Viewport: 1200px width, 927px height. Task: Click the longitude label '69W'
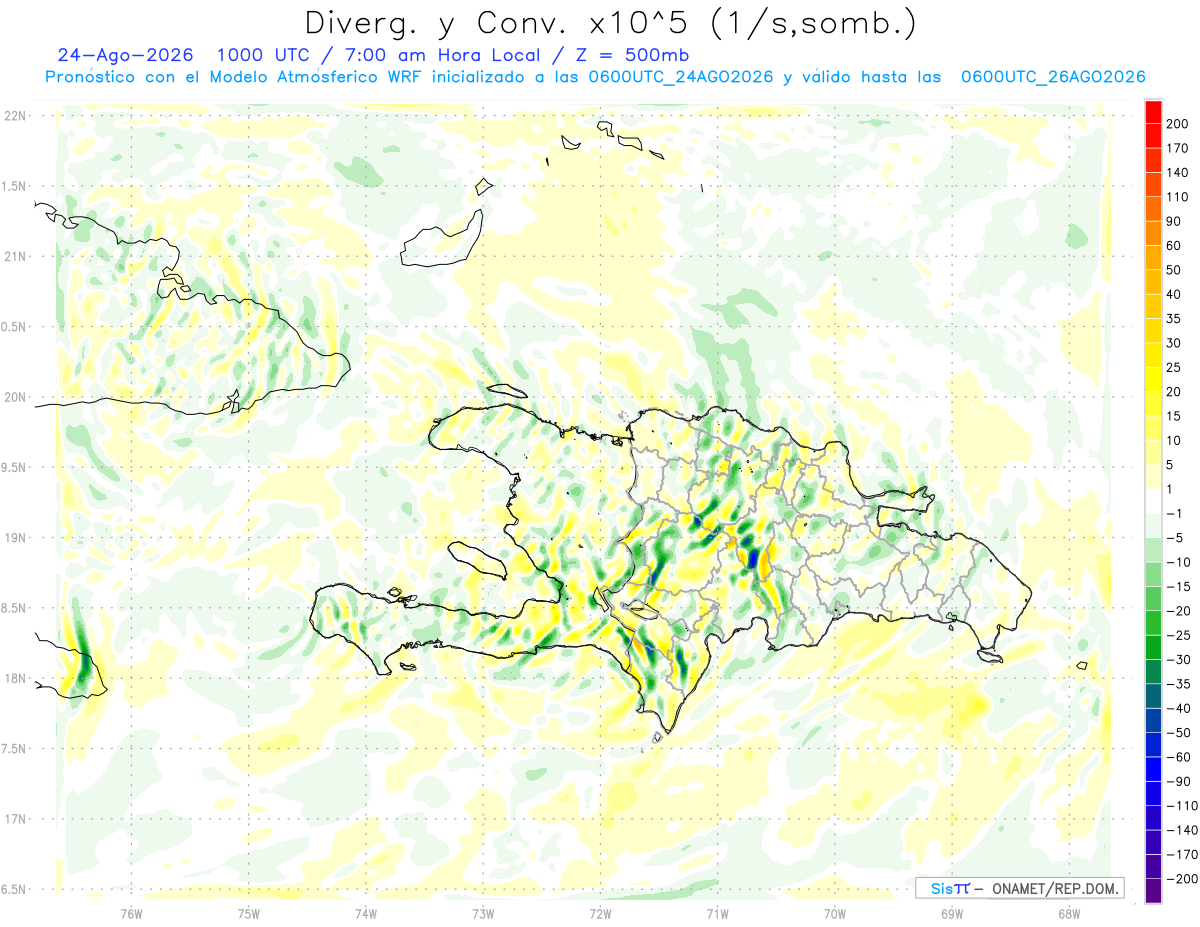(x=952, y=914)
